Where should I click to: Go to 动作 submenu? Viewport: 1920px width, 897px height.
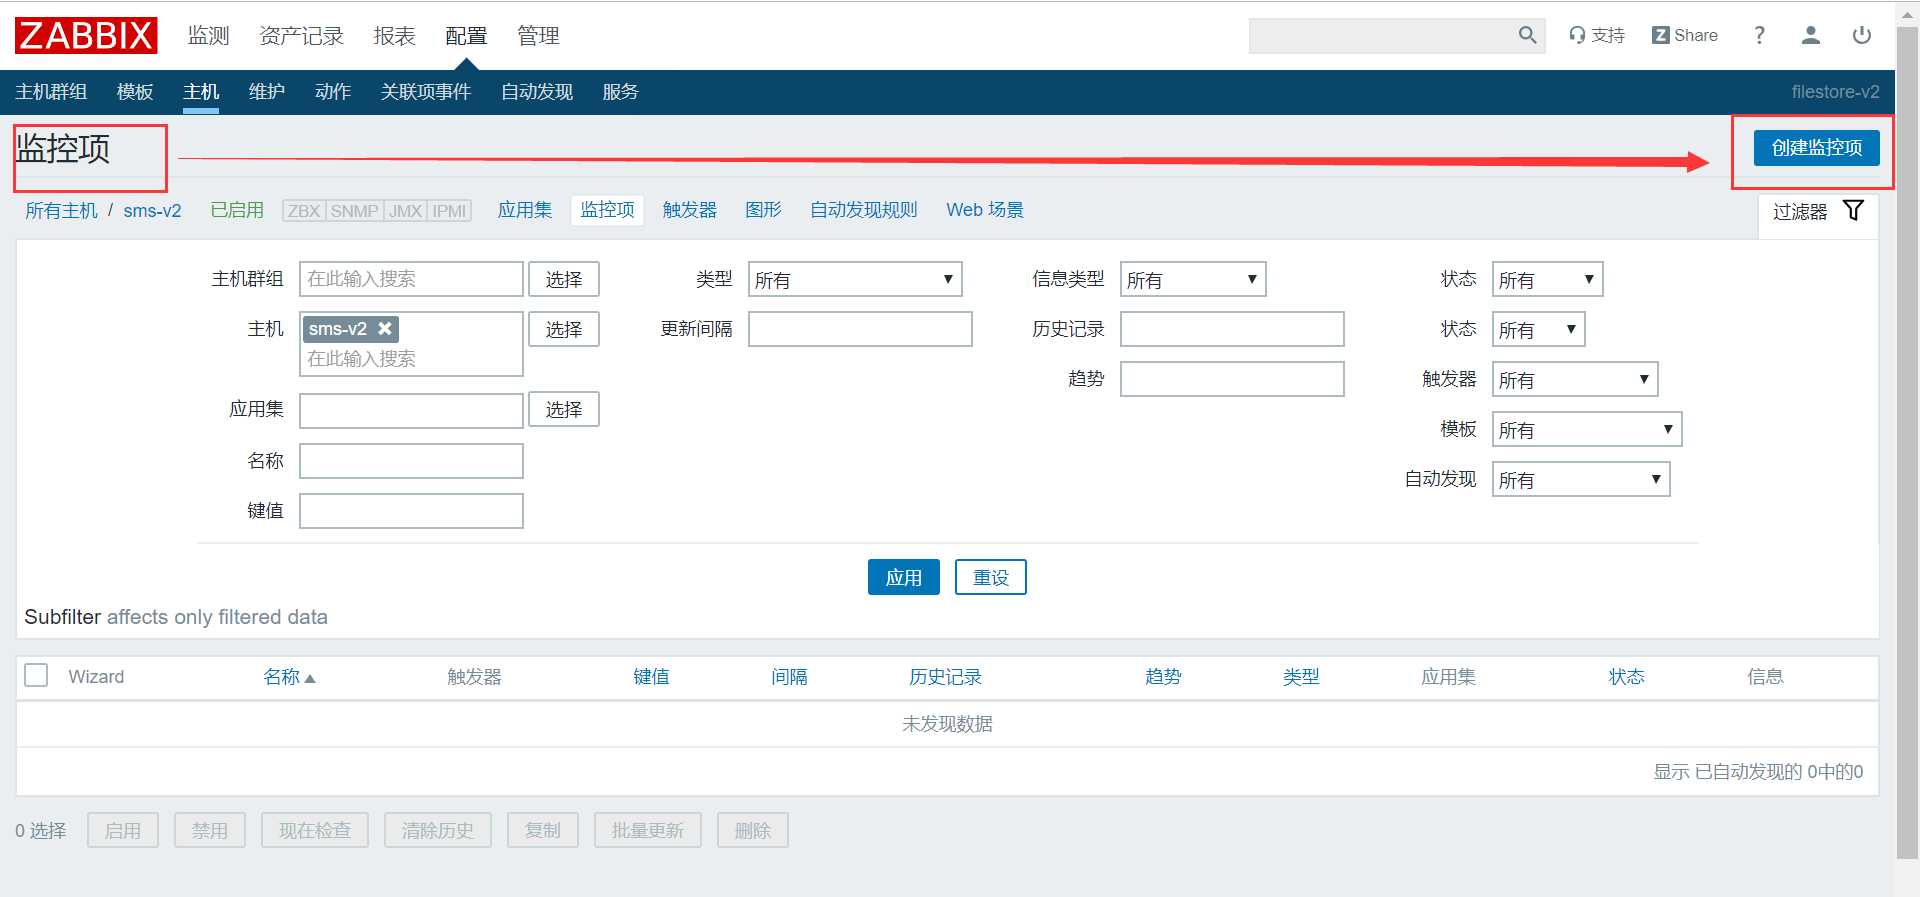pos(333,92)
